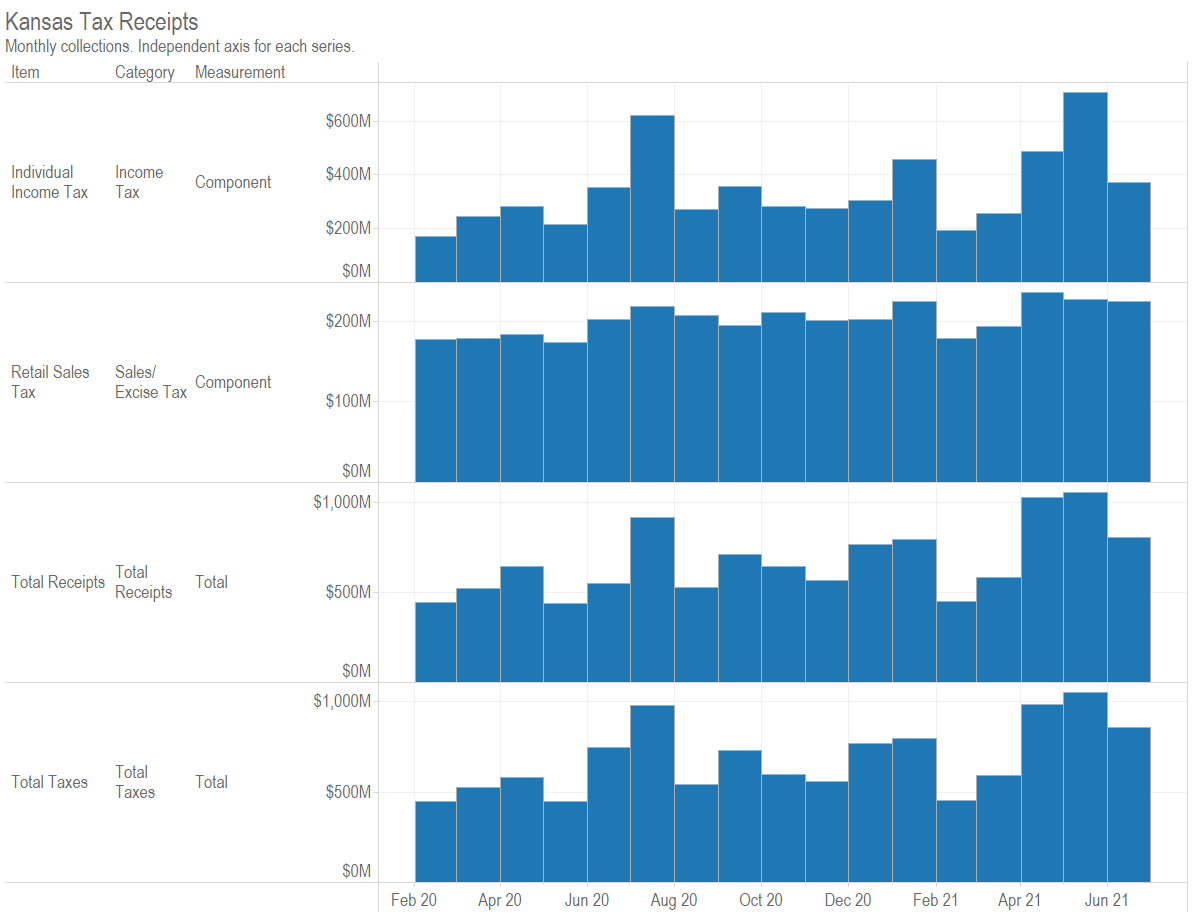Select the "Category" column header
1194x918 pixels.
click(x=144, y=72)
